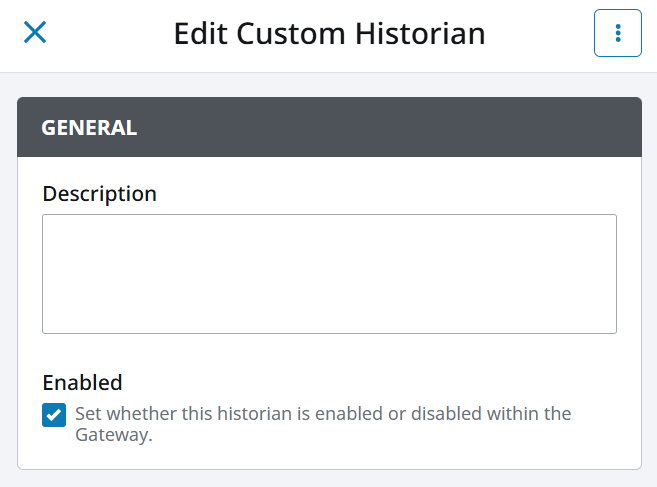
Task: Focus the Description text area
Action: (329, 273)
